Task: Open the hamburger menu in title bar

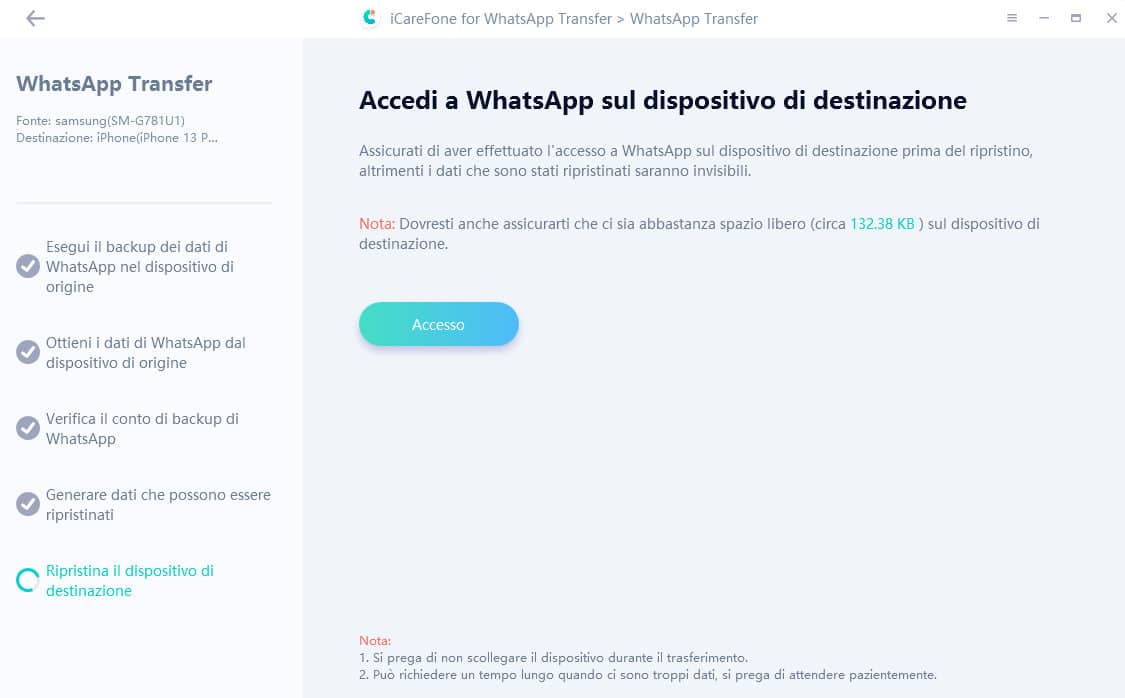Action: coord(1012,18)
